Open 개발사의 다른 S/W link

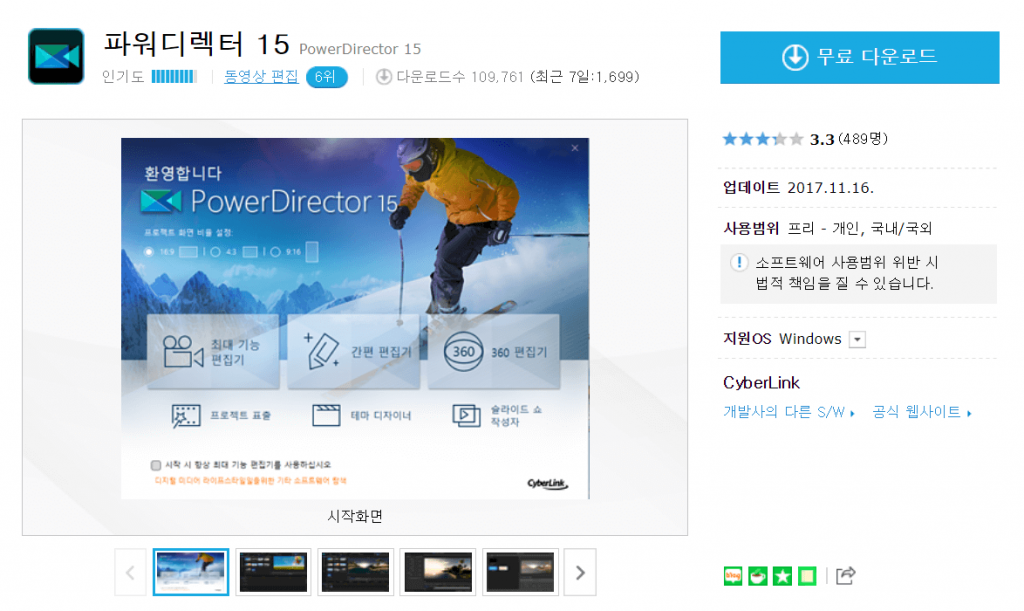(x=788, y=412)
